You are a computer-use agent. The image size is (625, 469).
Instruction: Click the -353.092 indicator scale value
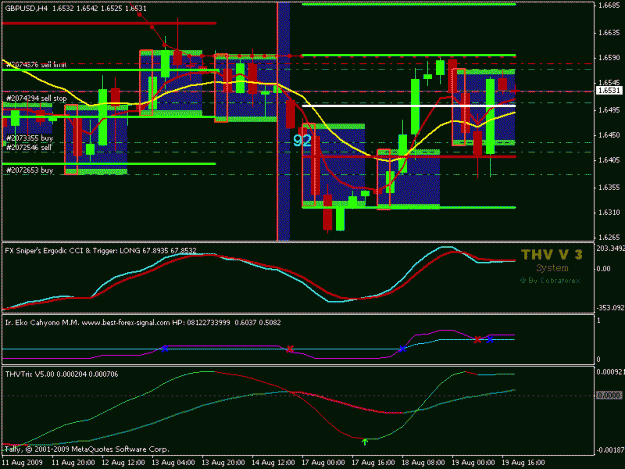[x=610, y=308]
